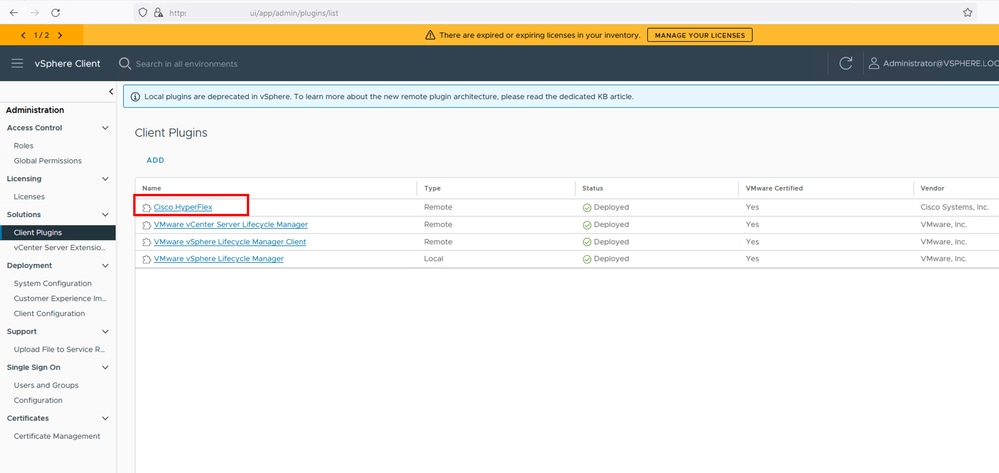Collapse the Support section
Screen dimensions: 999x473
pos(105,332)
